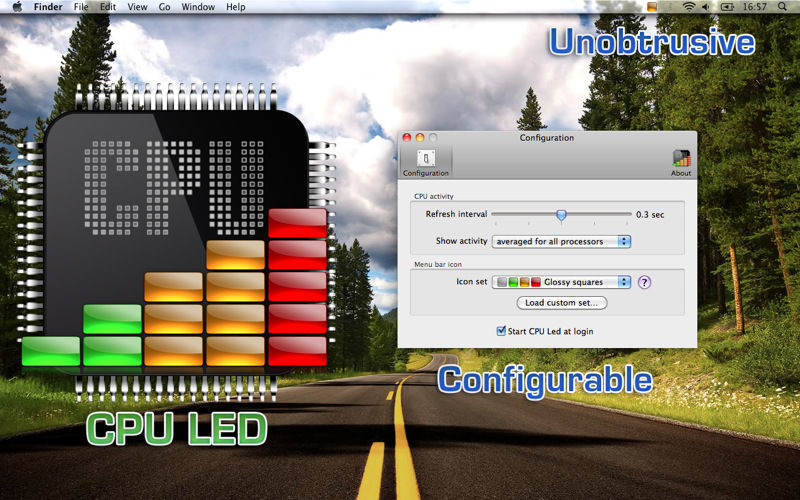800x500 pixels.
Task: Open the Go menu
Action: pyautogui.click(x=164, y=7)
